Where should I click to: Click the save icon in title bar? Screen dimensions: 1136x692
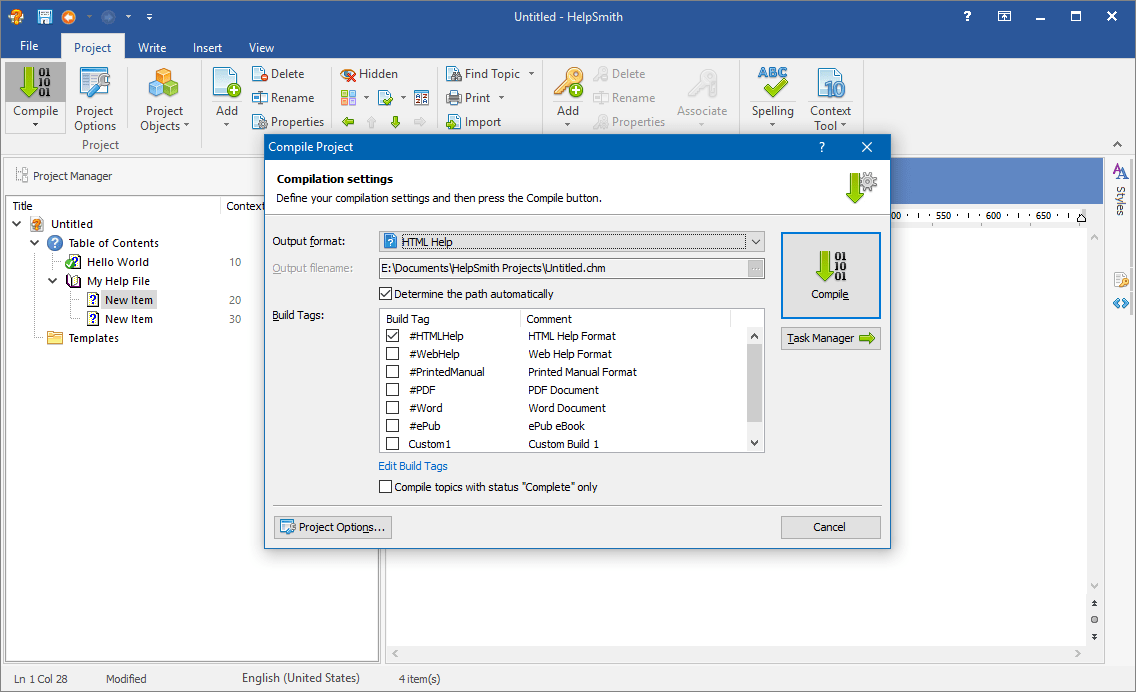[x=45, y=16]
